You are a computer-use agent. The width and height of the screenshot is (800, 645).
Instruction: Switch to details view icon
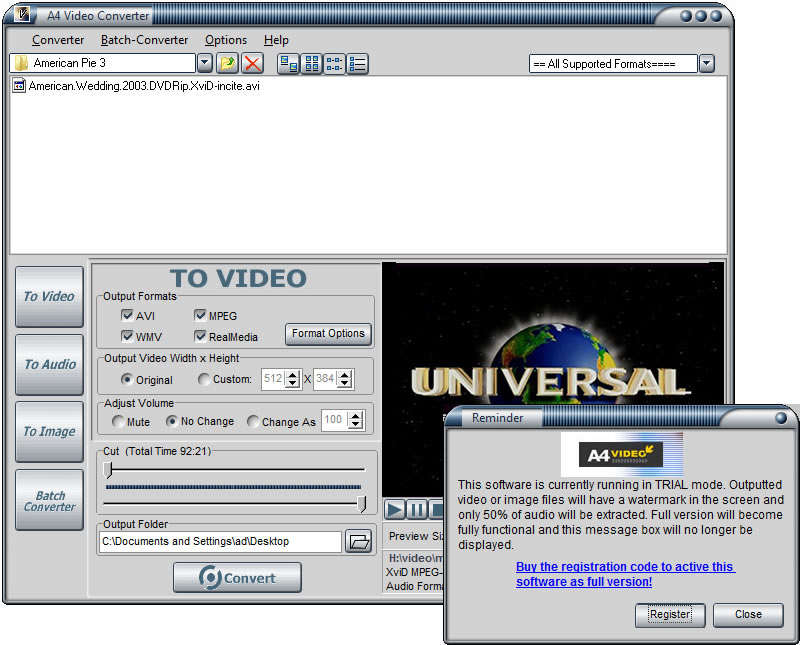(358, 64)
